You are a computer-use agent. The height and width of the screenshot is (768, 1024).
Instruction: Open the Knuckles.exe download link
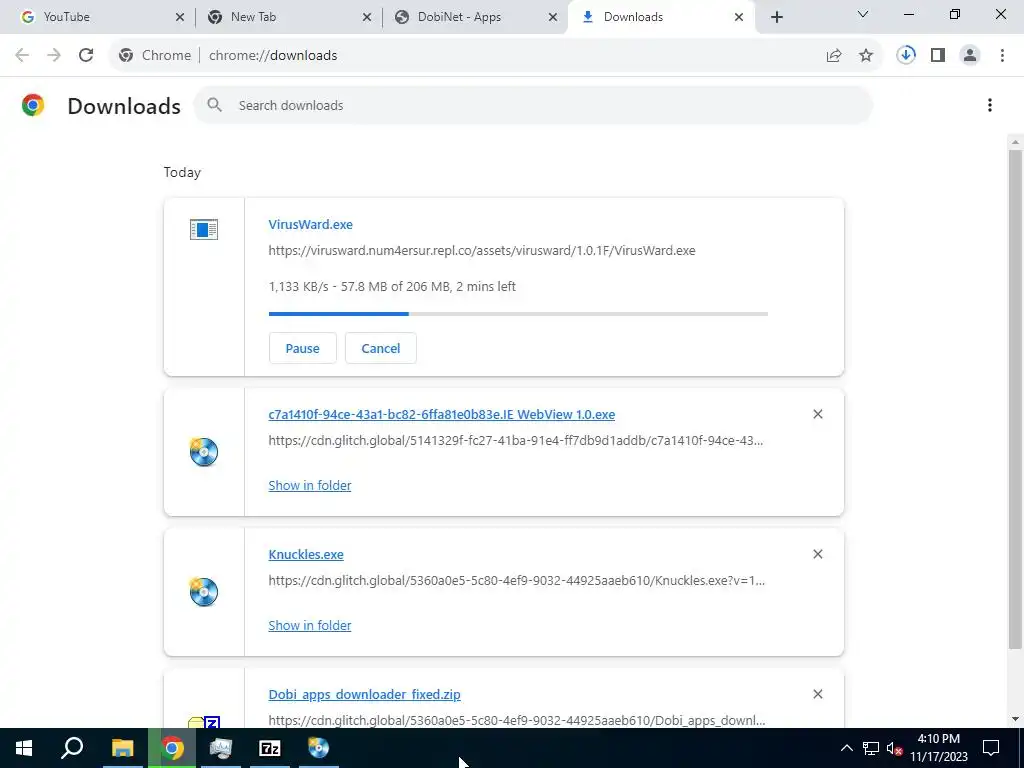(x=306, y=554)
